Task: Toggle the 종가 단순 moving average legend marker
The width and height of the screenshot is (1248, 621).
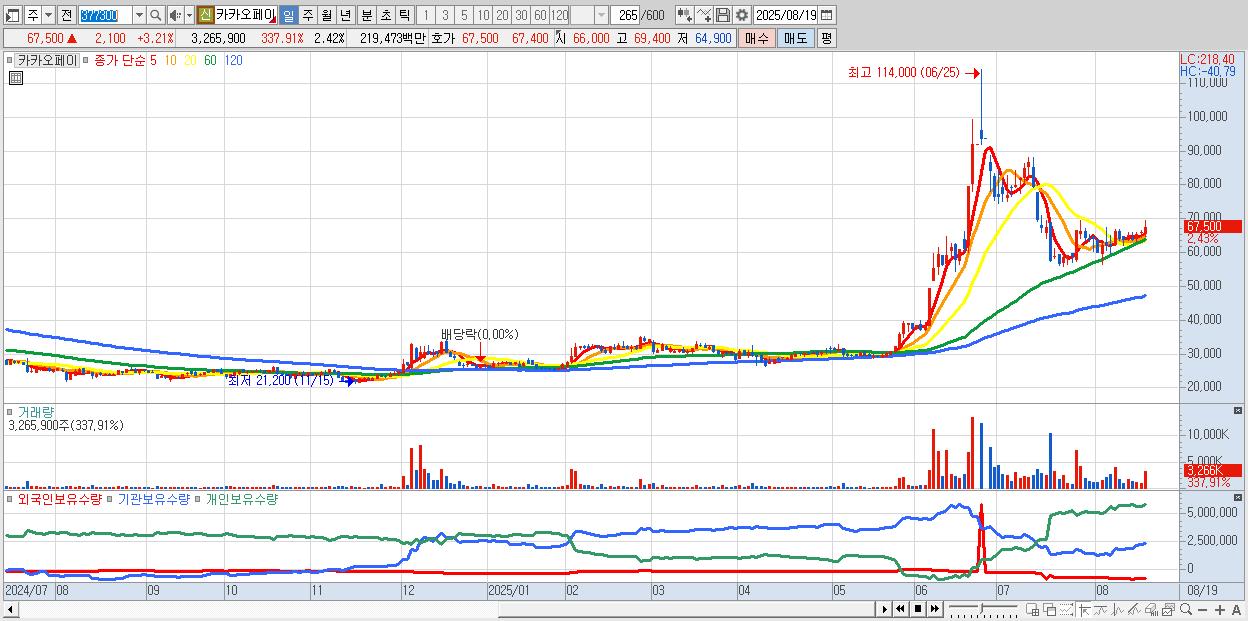Action: pyautogui.click(x=87, y=60)
